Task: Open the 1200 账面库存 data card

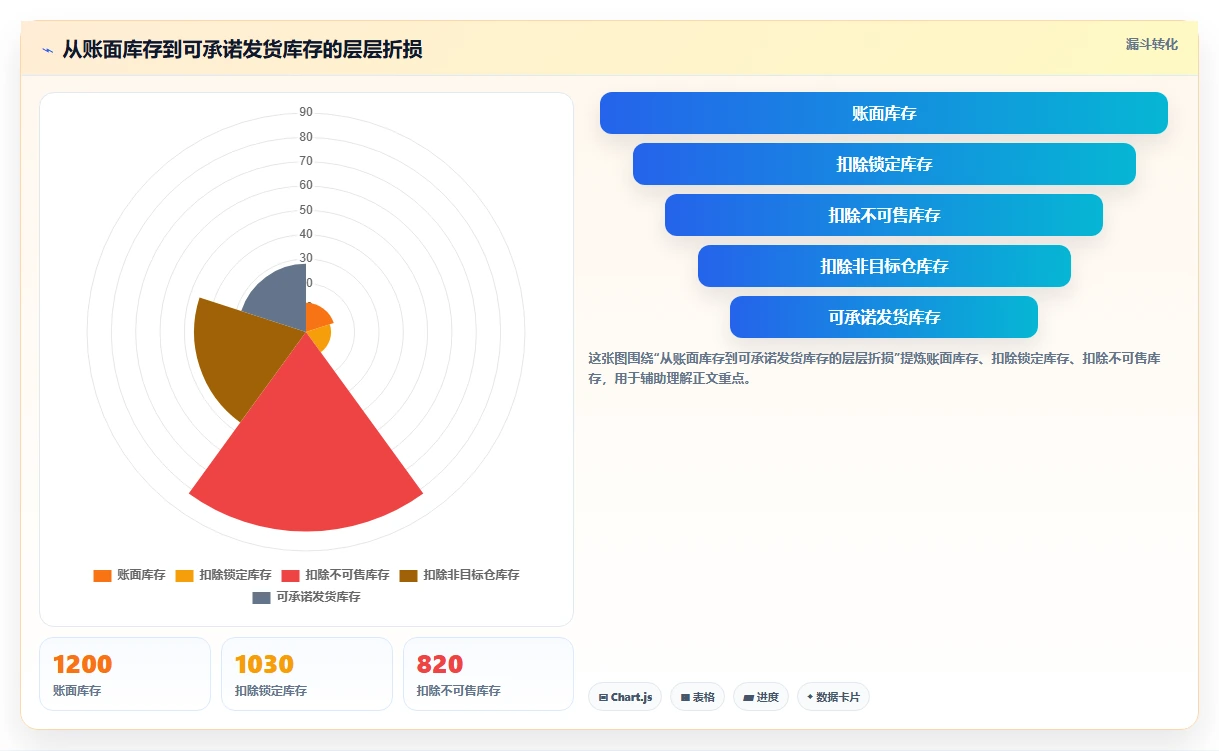Action: 125,674
